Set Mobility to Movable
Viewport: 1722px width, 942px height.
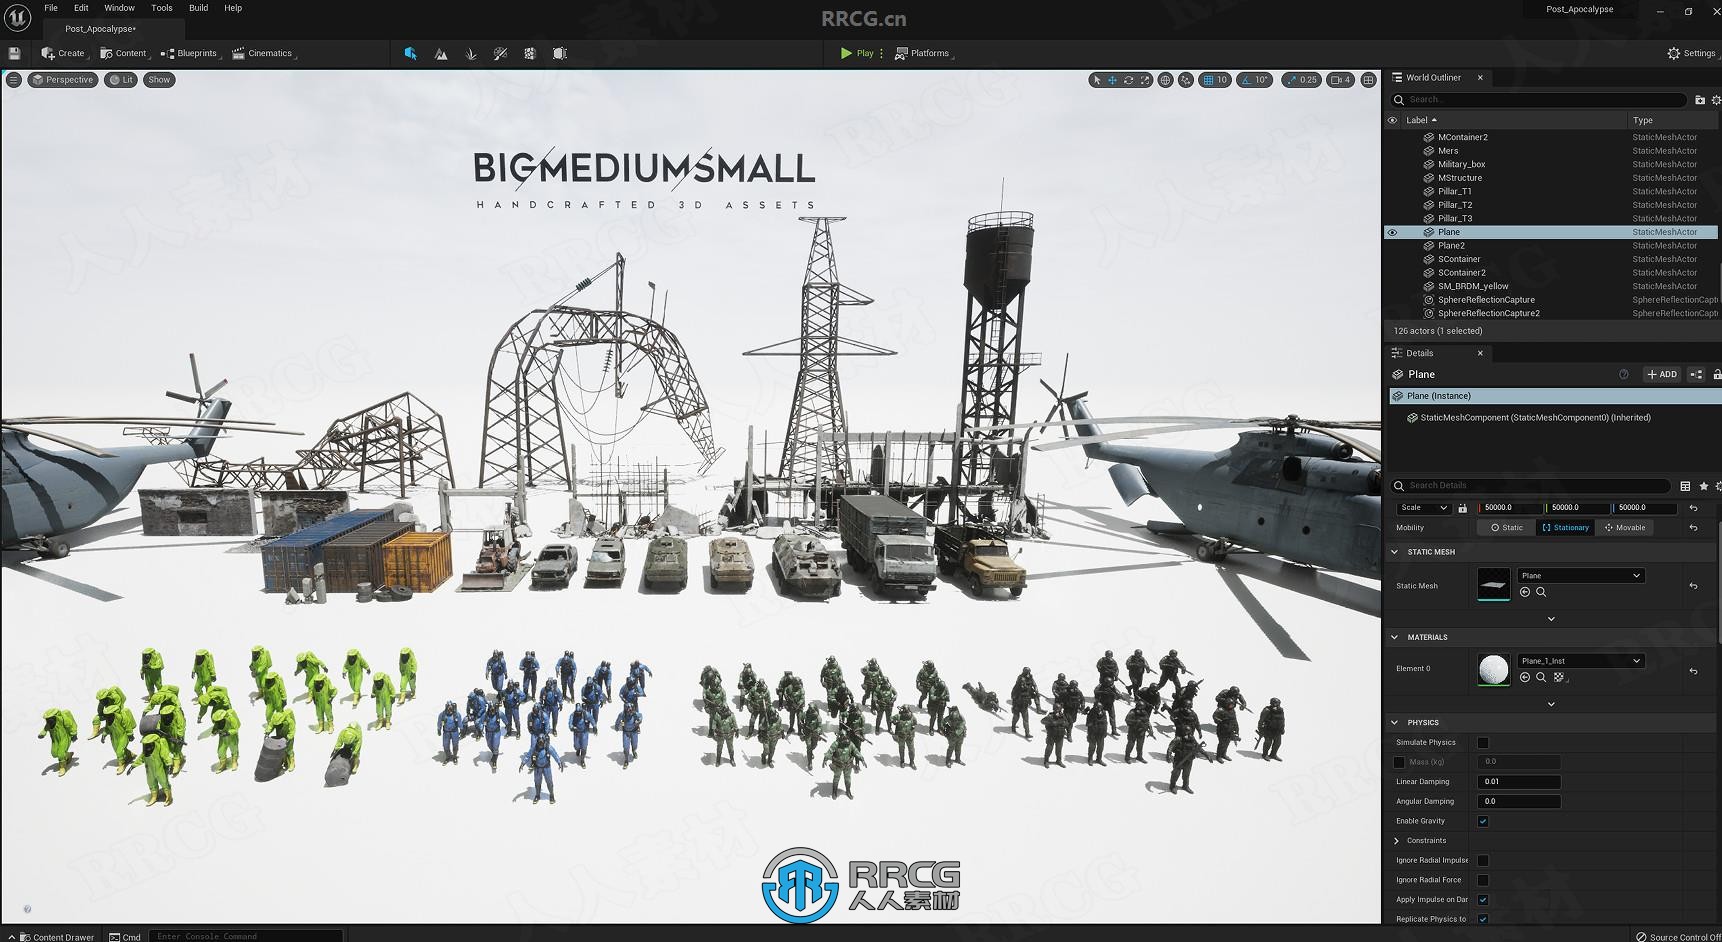(x=1625, y=527)
